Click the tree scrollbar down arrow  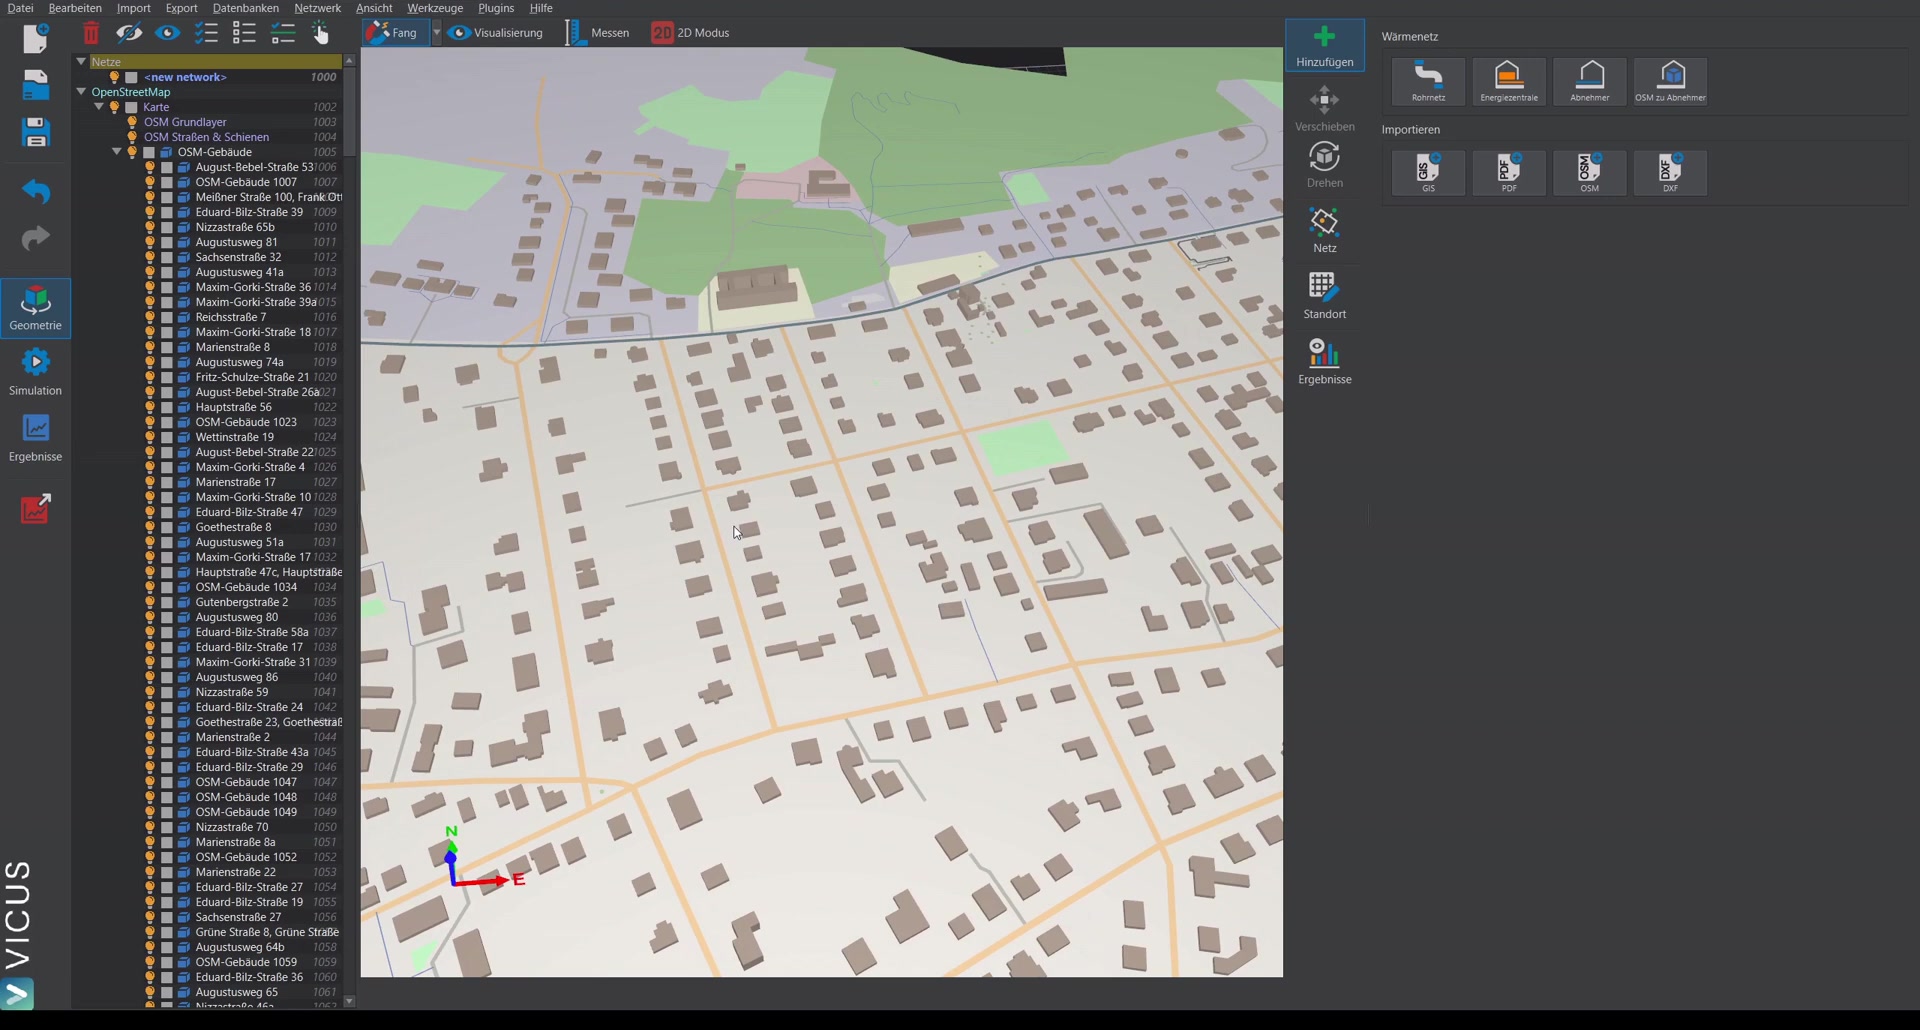pos(349,1001)
